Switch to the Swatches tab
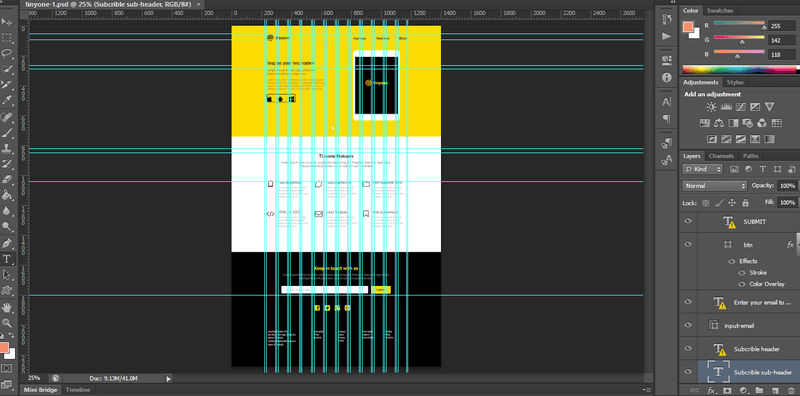The image size is (800, 396). click(720, 10)
